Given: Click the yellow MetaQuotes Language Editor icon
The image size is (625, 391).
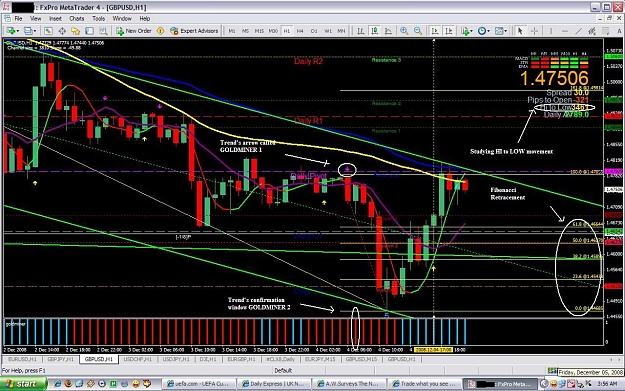Looking at the screenshot, I should pyautogui.click(x=161, y=31).
